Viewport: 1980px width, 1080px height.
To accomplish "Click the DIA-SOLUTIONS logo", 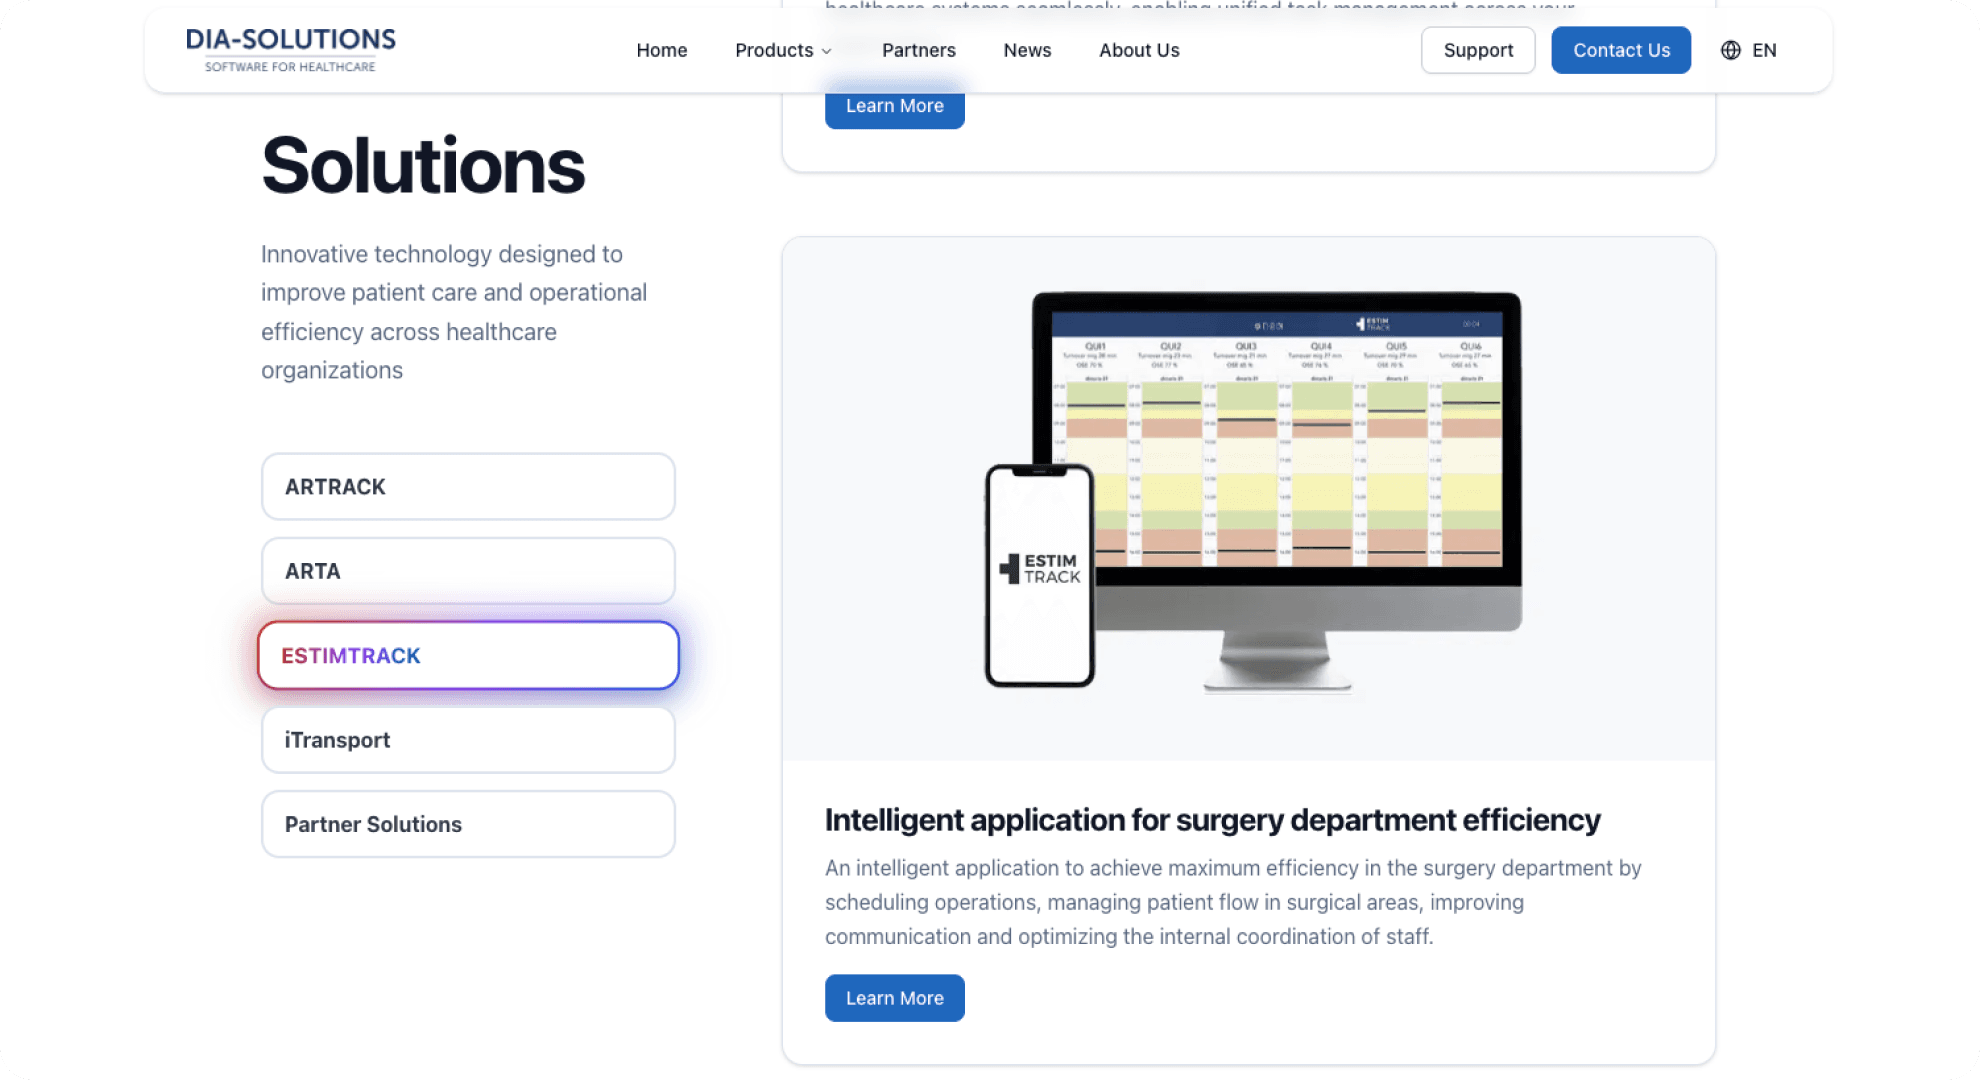I will click(x=290, y=49).
